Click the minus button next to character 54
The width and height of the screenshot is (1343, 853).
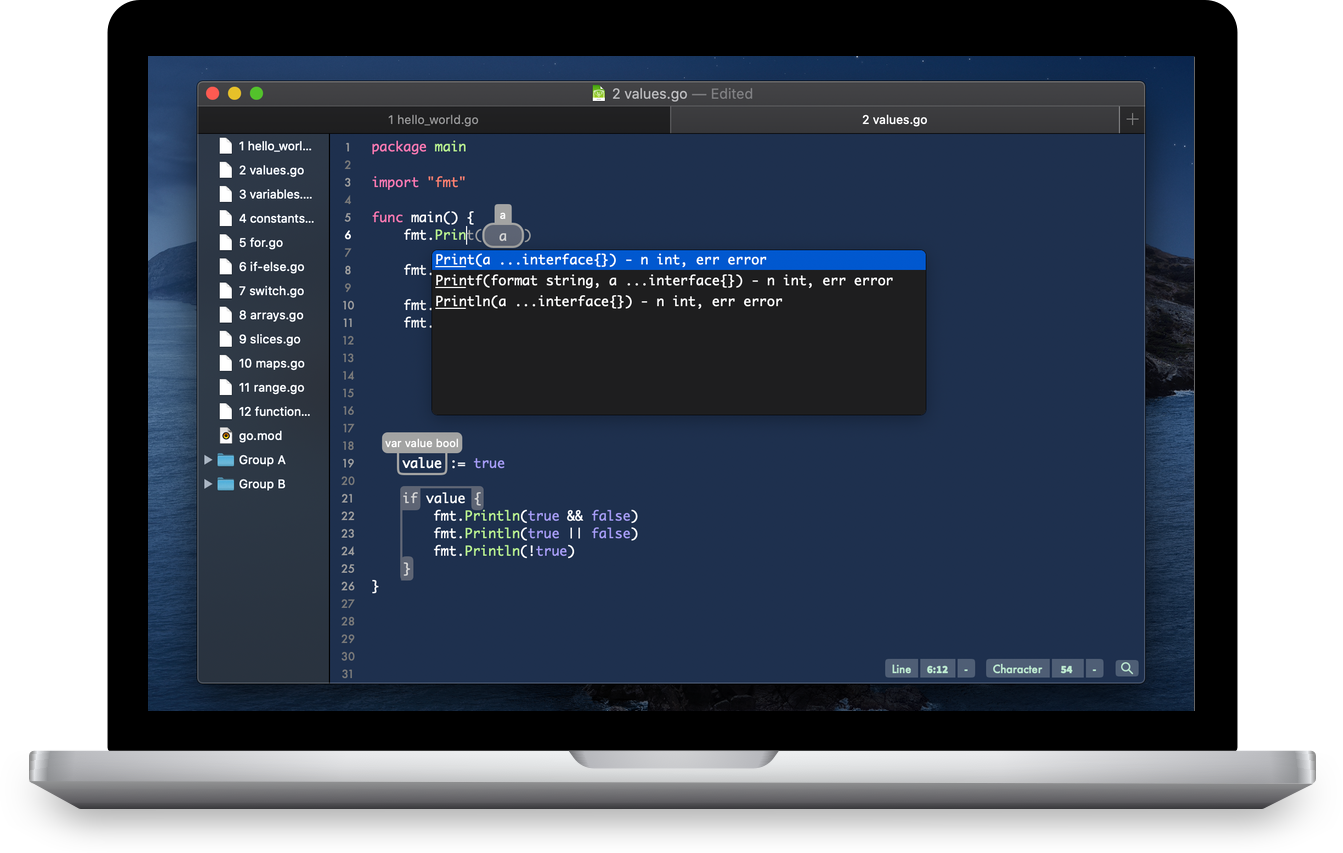(x=1095, y=669)
